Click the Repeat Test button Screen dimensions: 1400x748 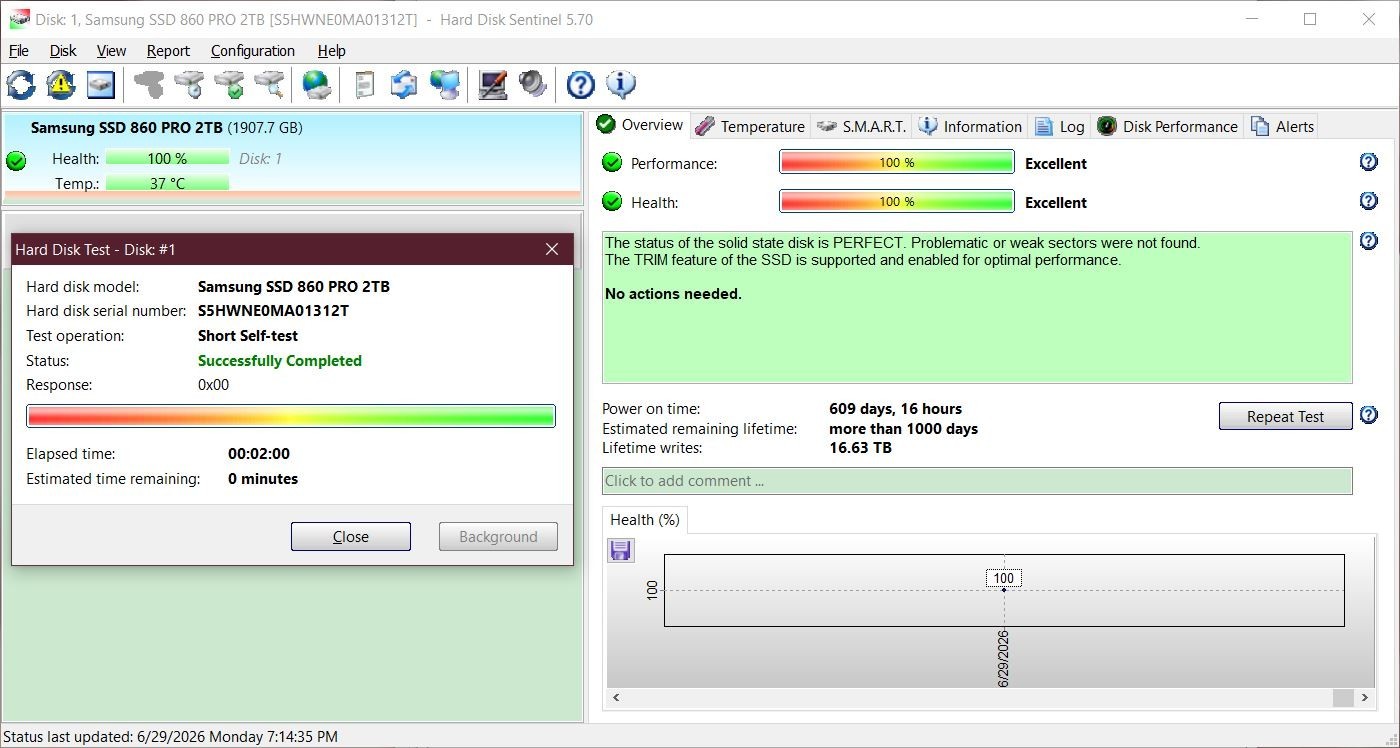click(1285, 416)
